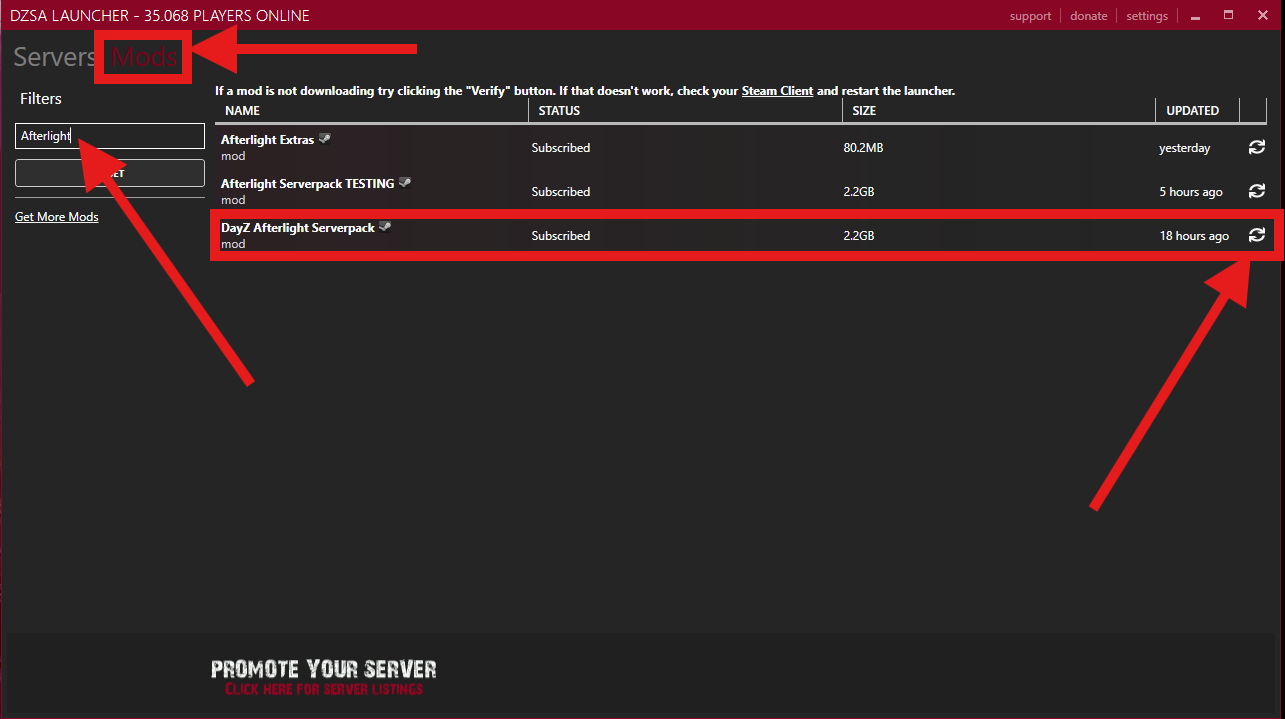This screenshot has height=719, width=1285.
Task: Click the 'yesterday' updated value
Action: point(1185,148)
